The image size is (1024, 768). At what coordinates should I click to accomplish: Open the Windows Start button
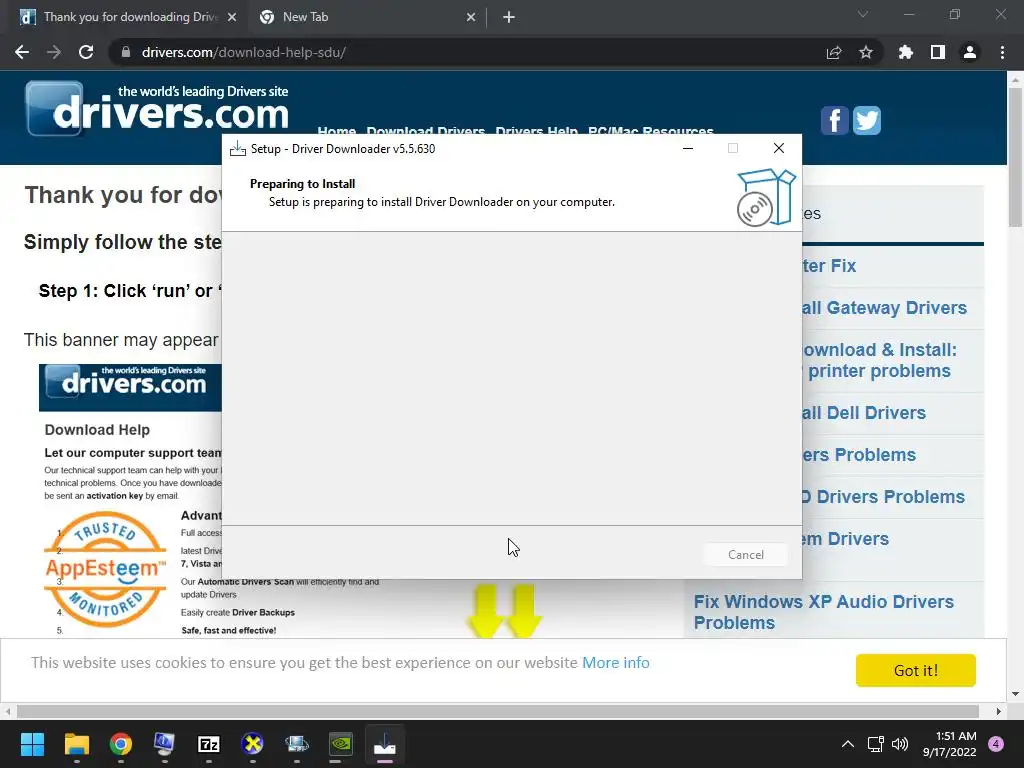point(32,744)
